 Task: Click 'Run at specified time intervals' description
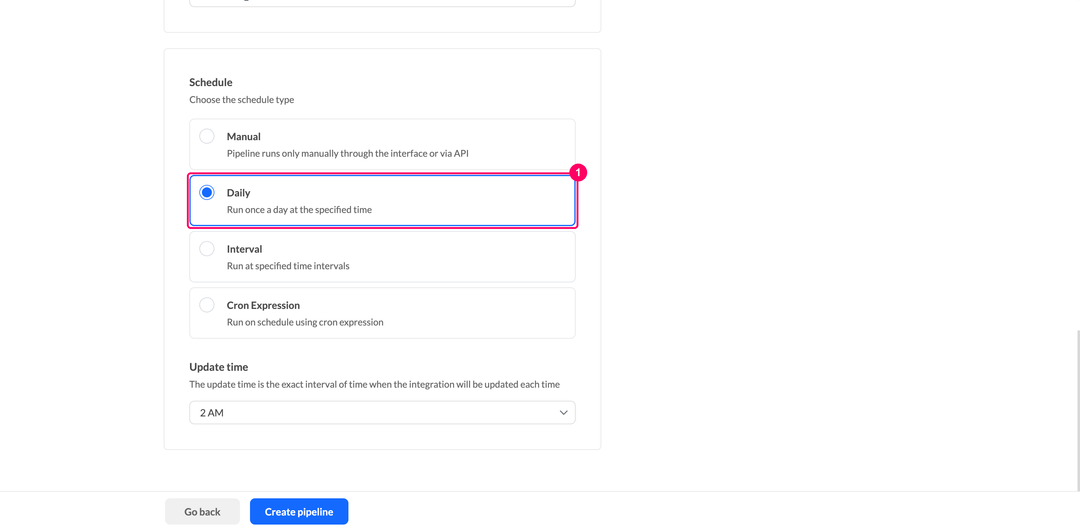288,266
